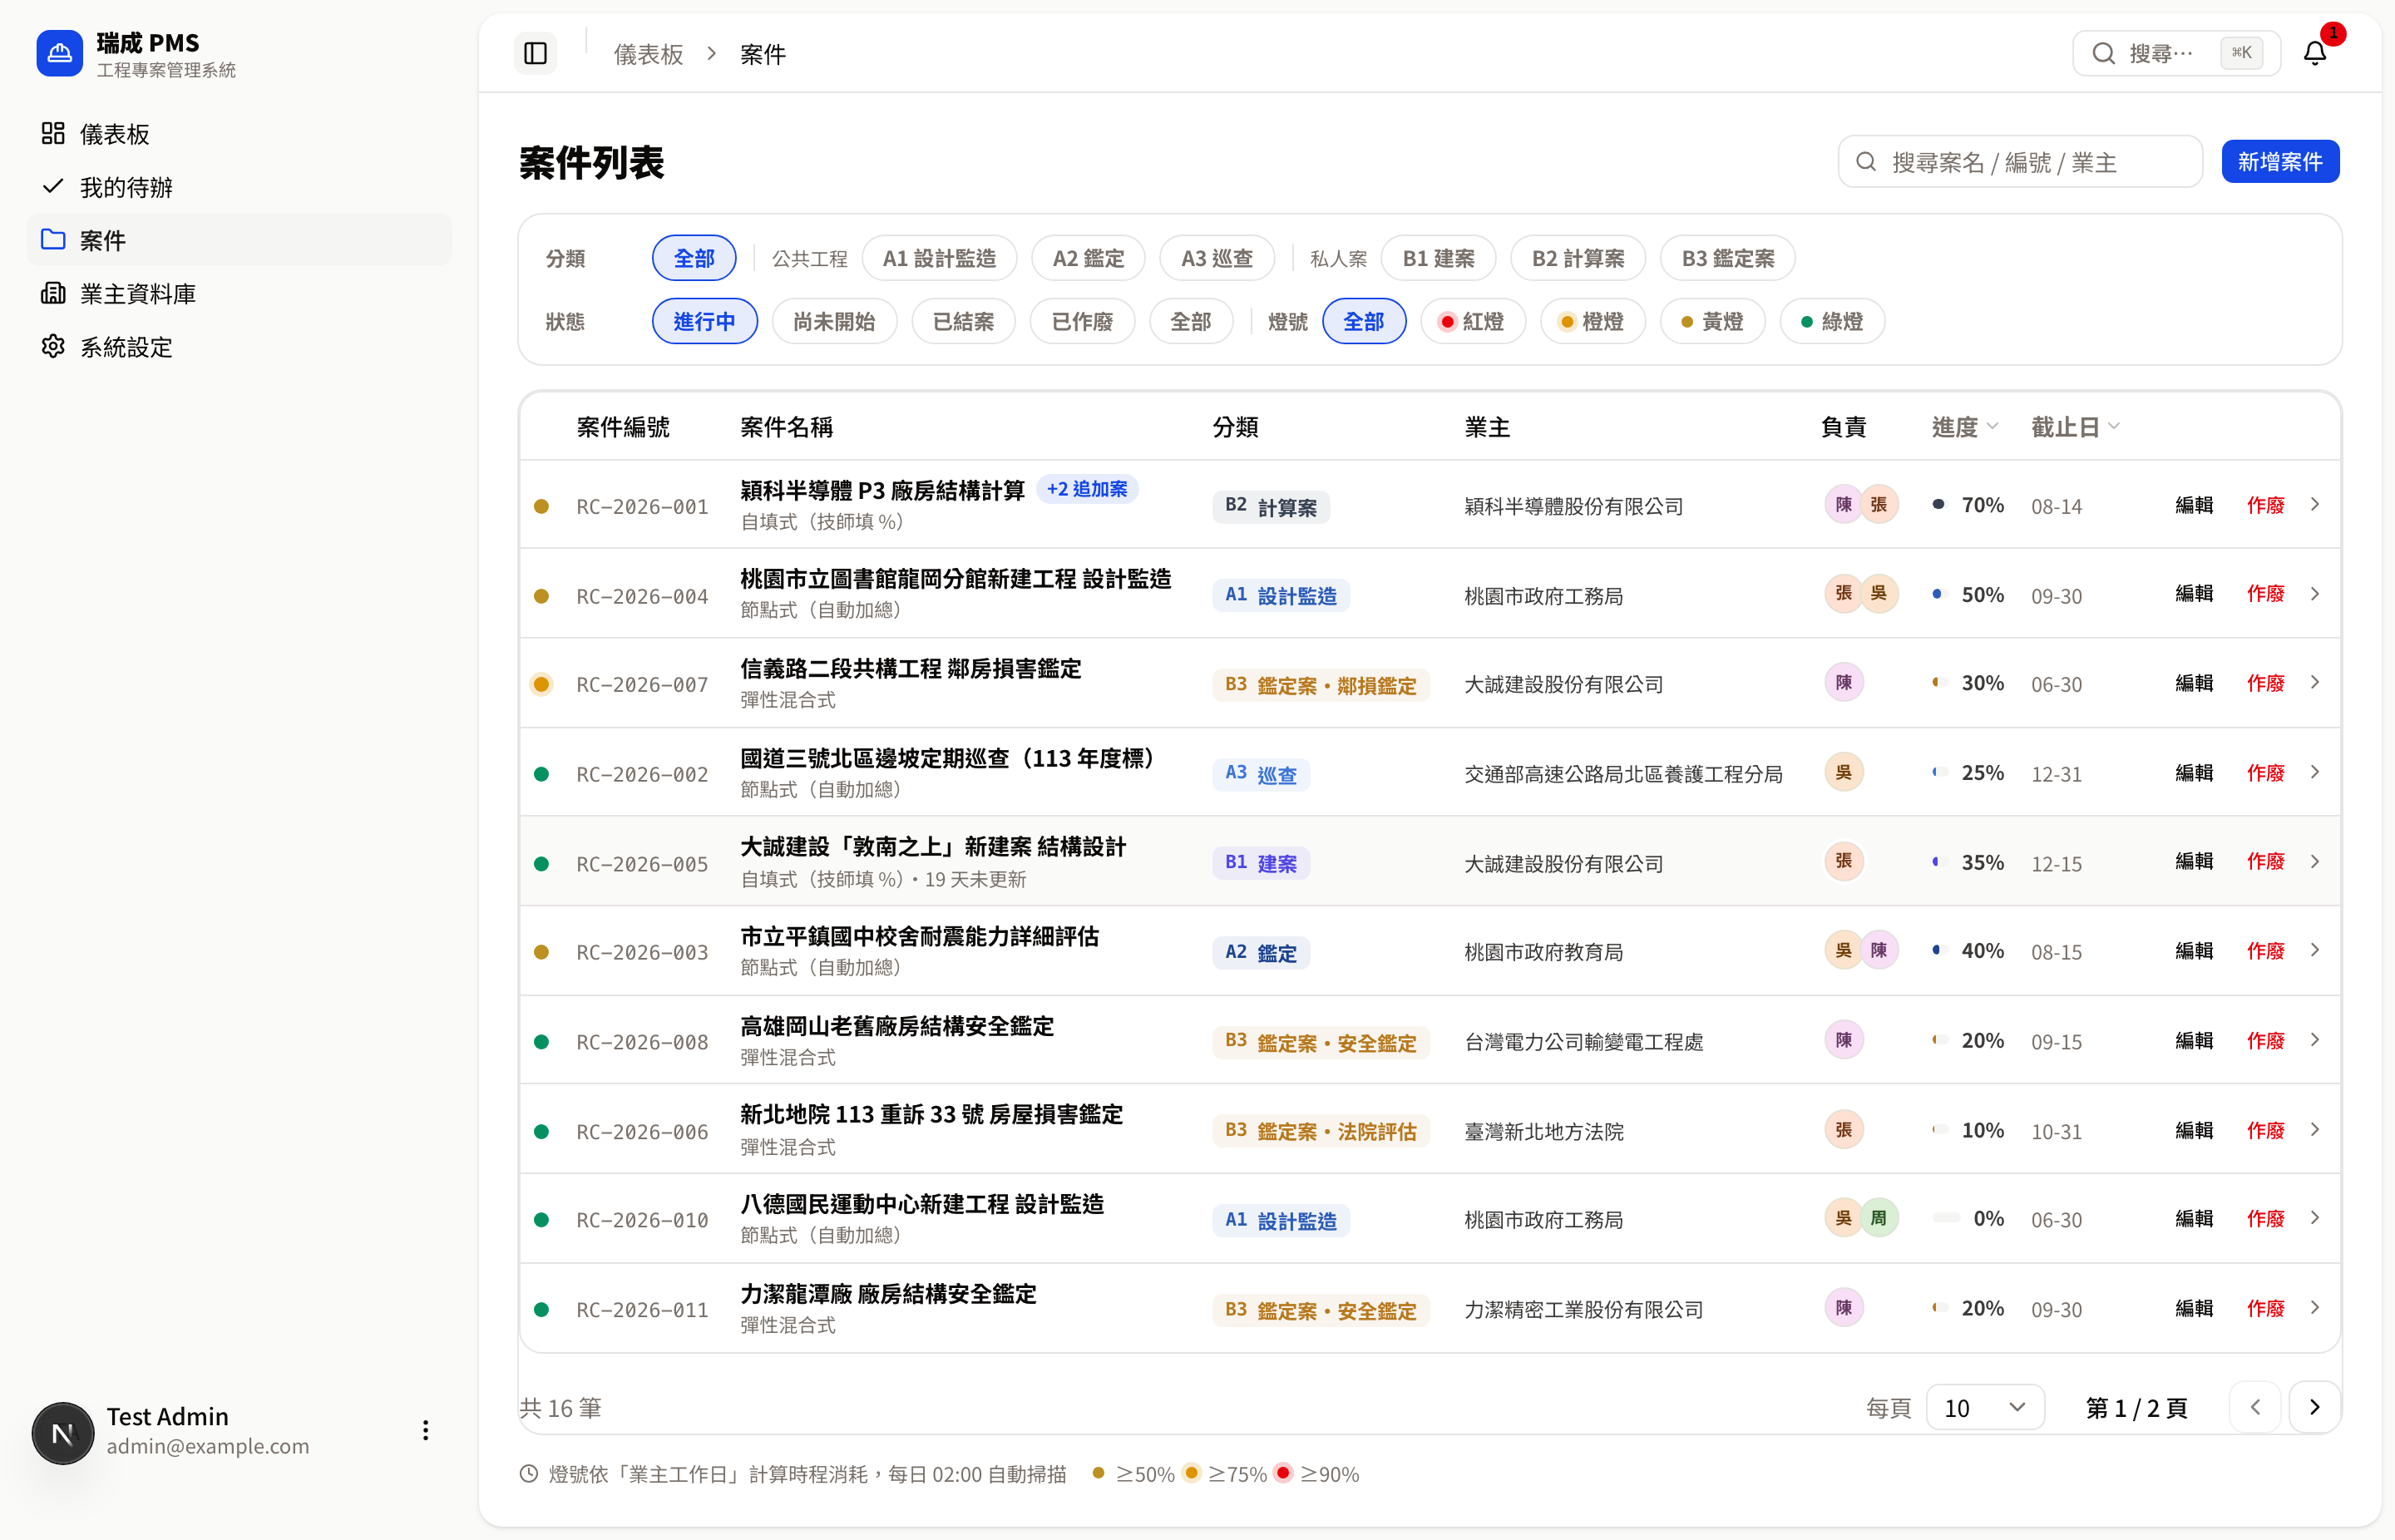Filter by 紅燈 signal
Viewport: 2395px width, 1540px height.
pos(1472,321)
